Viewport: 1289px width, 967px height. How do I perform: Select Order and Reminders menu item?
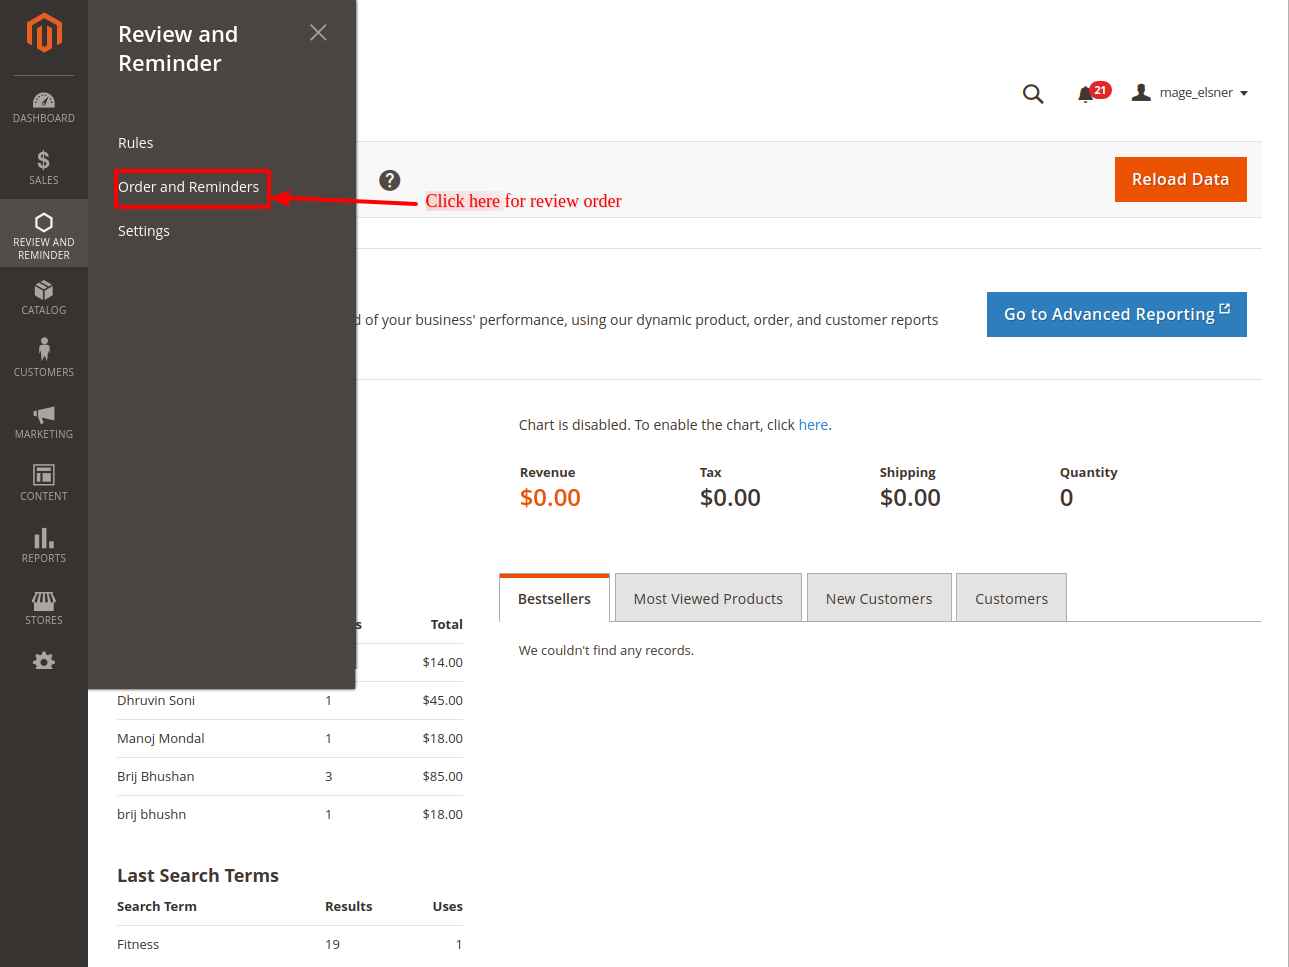pos(189,187)
